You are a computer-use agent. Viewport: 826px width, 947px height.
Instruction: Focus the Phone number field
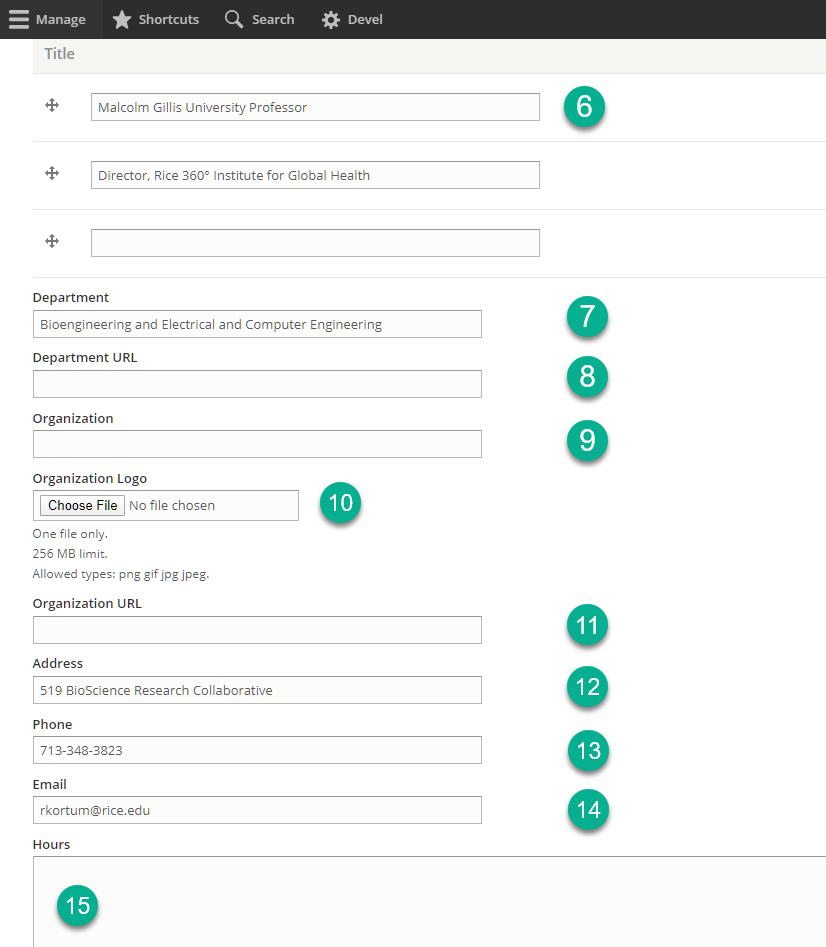pyautogui.click(x=257, y=750)
